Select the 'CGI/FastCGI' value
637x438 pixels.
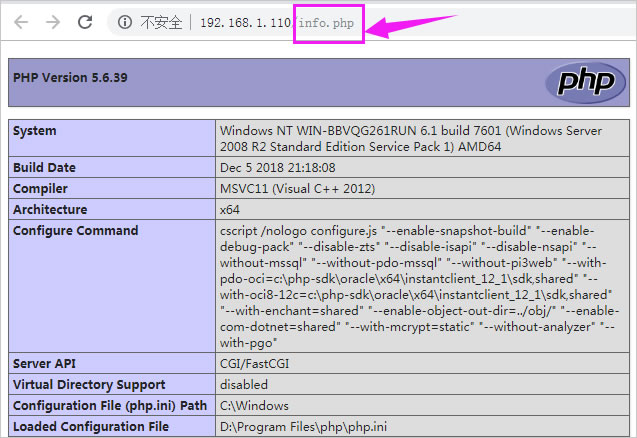pos(254,364)
